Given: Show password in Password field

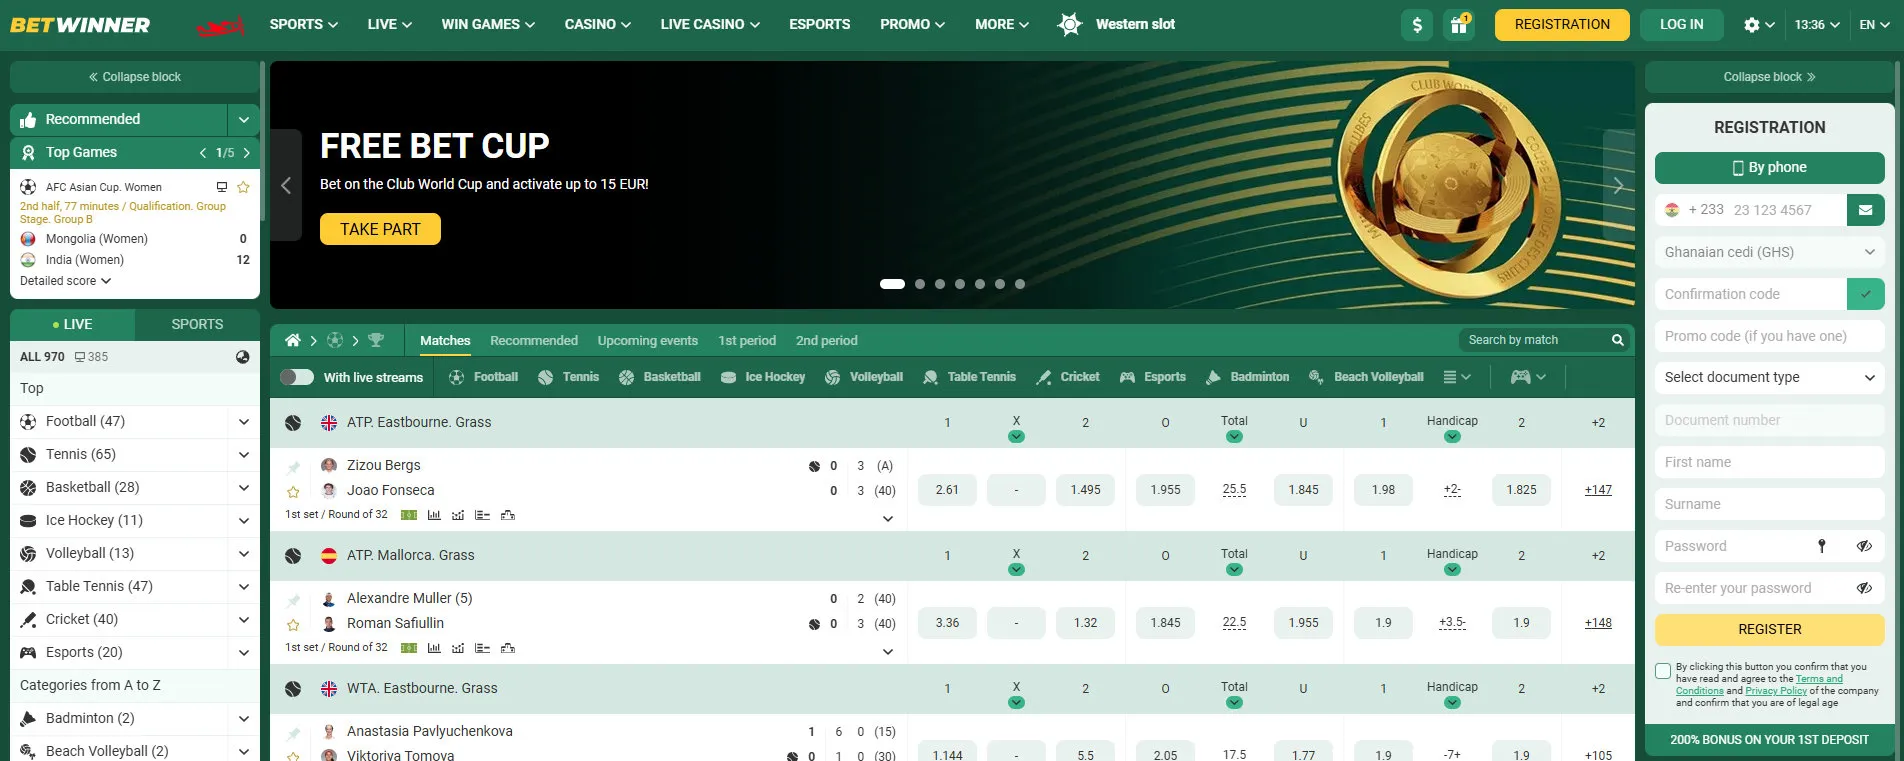Looking at the screenshot, I should tap(1864, 546).
